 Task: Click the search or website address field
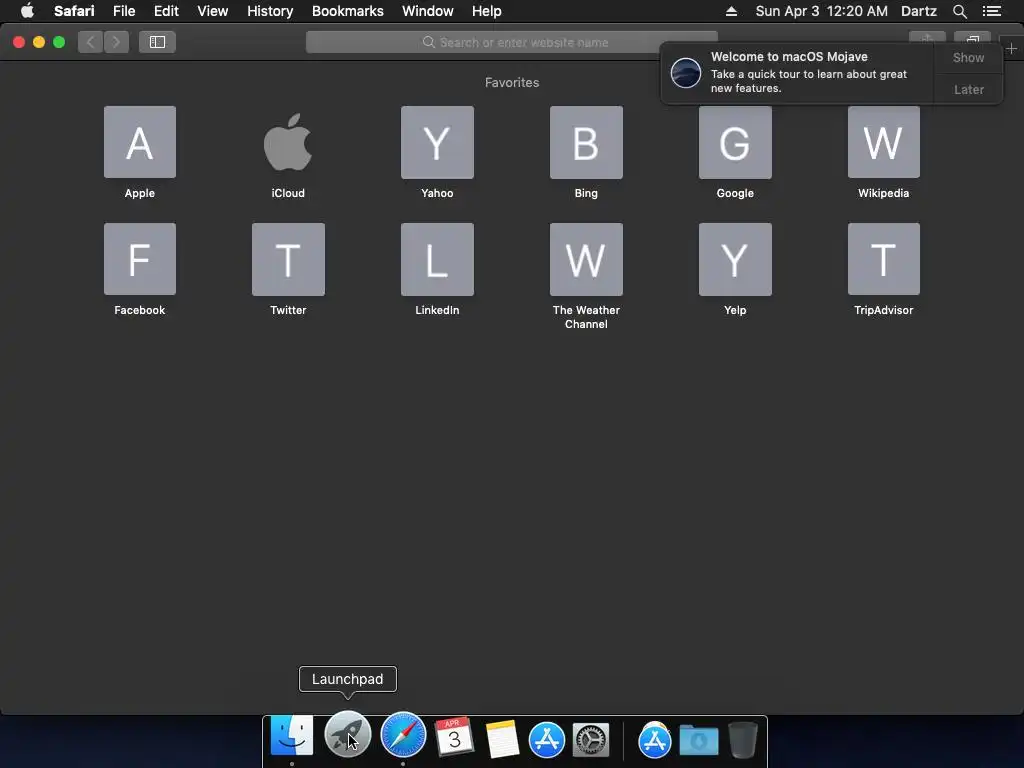pos(511,42)
